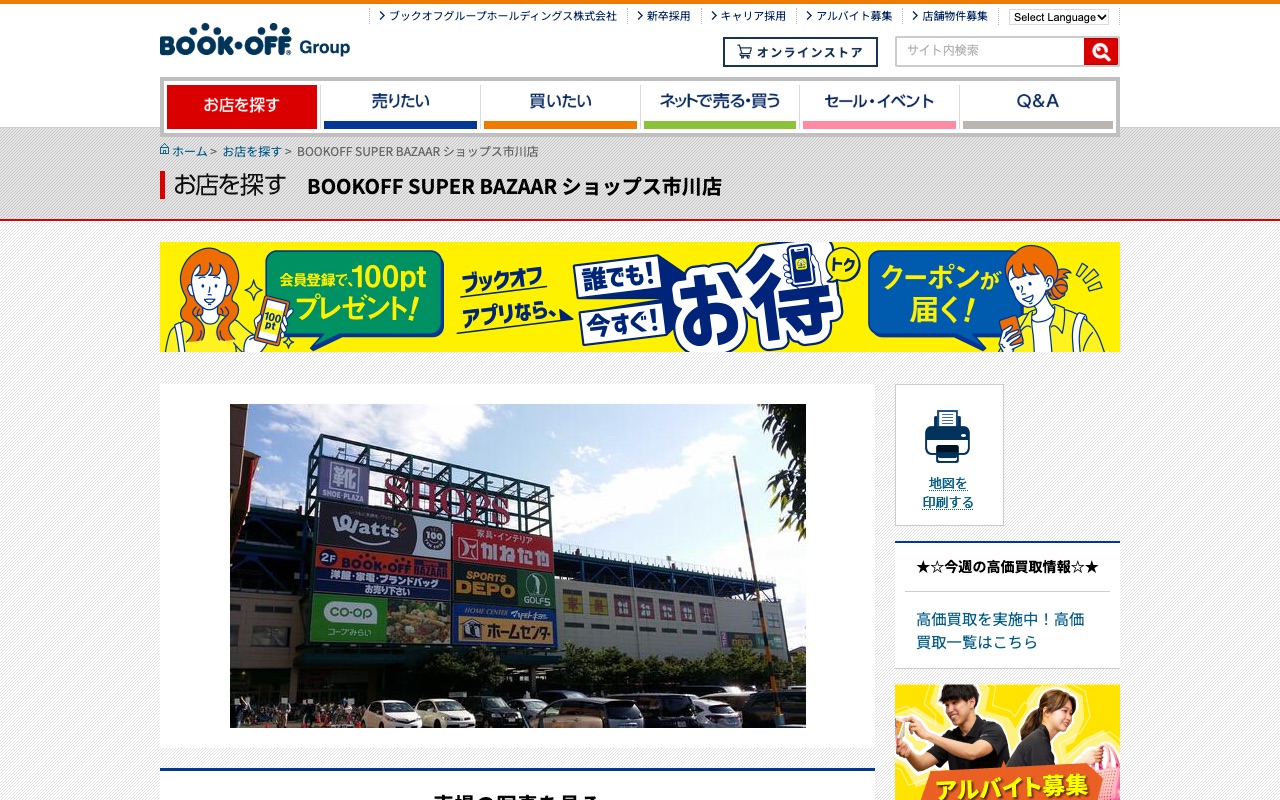Click the shopping cart icon in オンラインストア
This screenshot has width=1280, height=800.
click(x=744, y=51)
